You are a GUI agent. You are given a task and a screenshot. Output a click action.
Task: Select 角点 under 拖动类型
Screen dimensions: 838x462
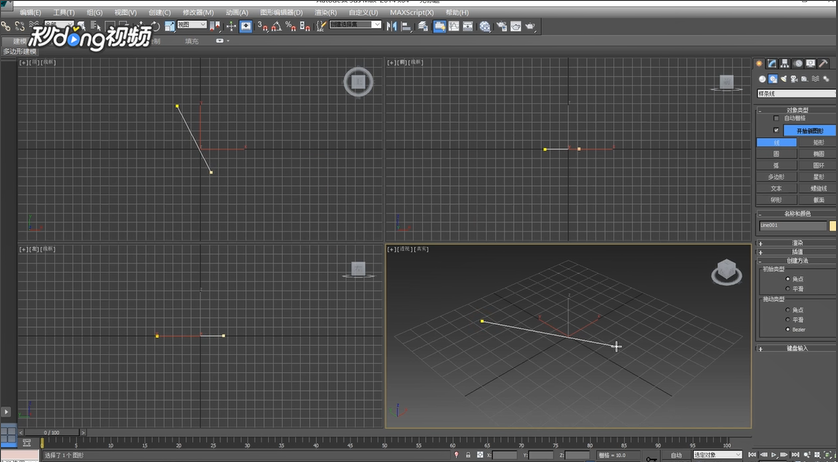787,310
